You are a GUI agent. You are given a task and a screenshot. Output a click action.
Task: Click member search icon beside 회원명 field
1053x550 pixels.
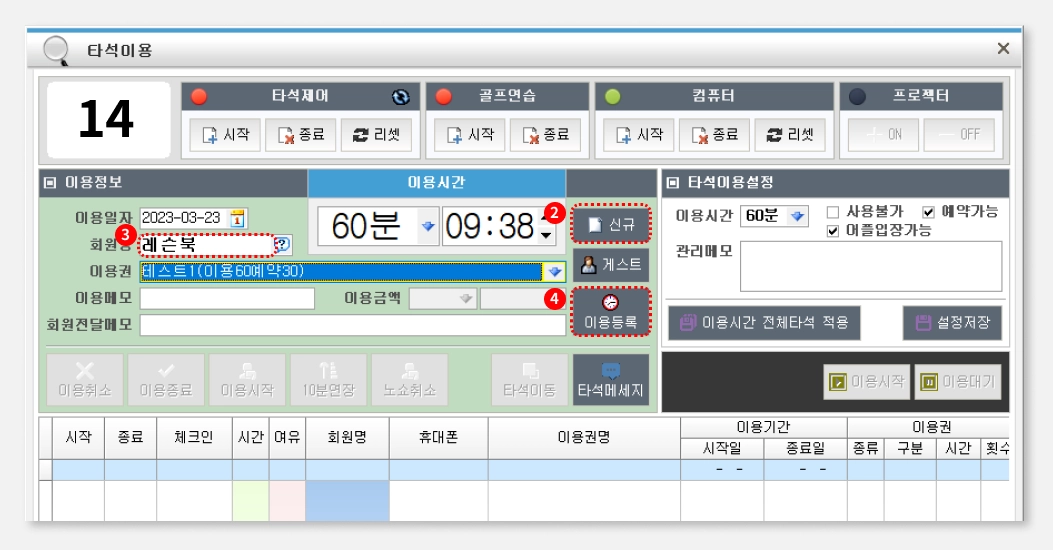point(283,244)
